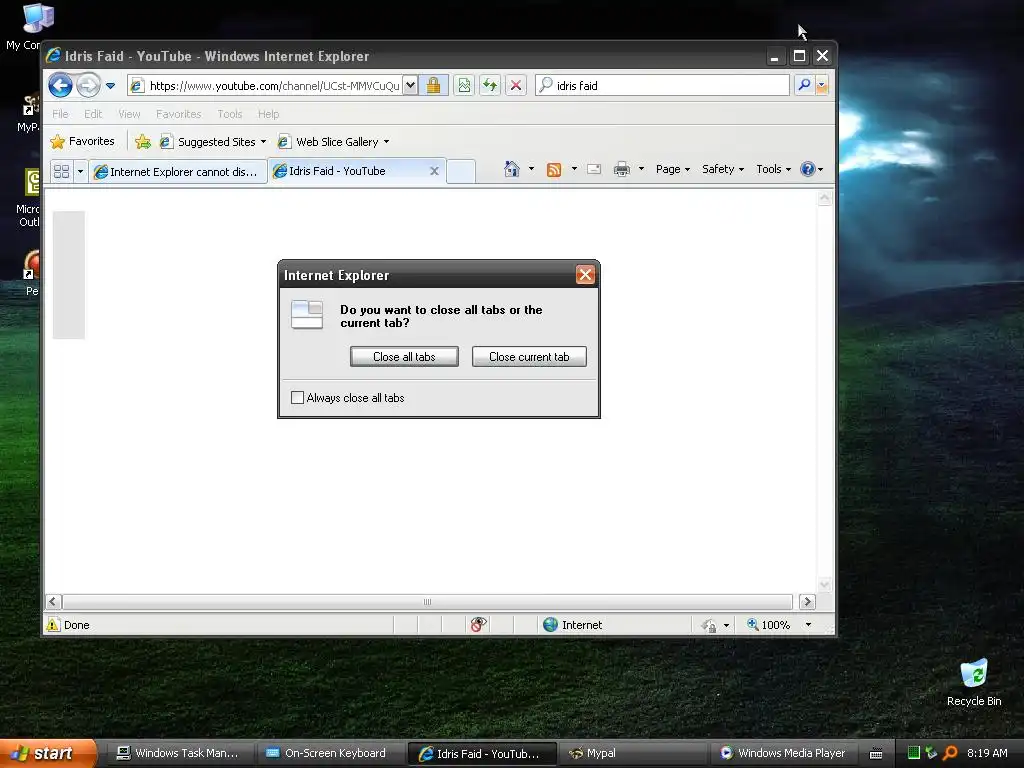Open a new tab button
Viewport: 1024px width, 768px height.
[460, 171]
